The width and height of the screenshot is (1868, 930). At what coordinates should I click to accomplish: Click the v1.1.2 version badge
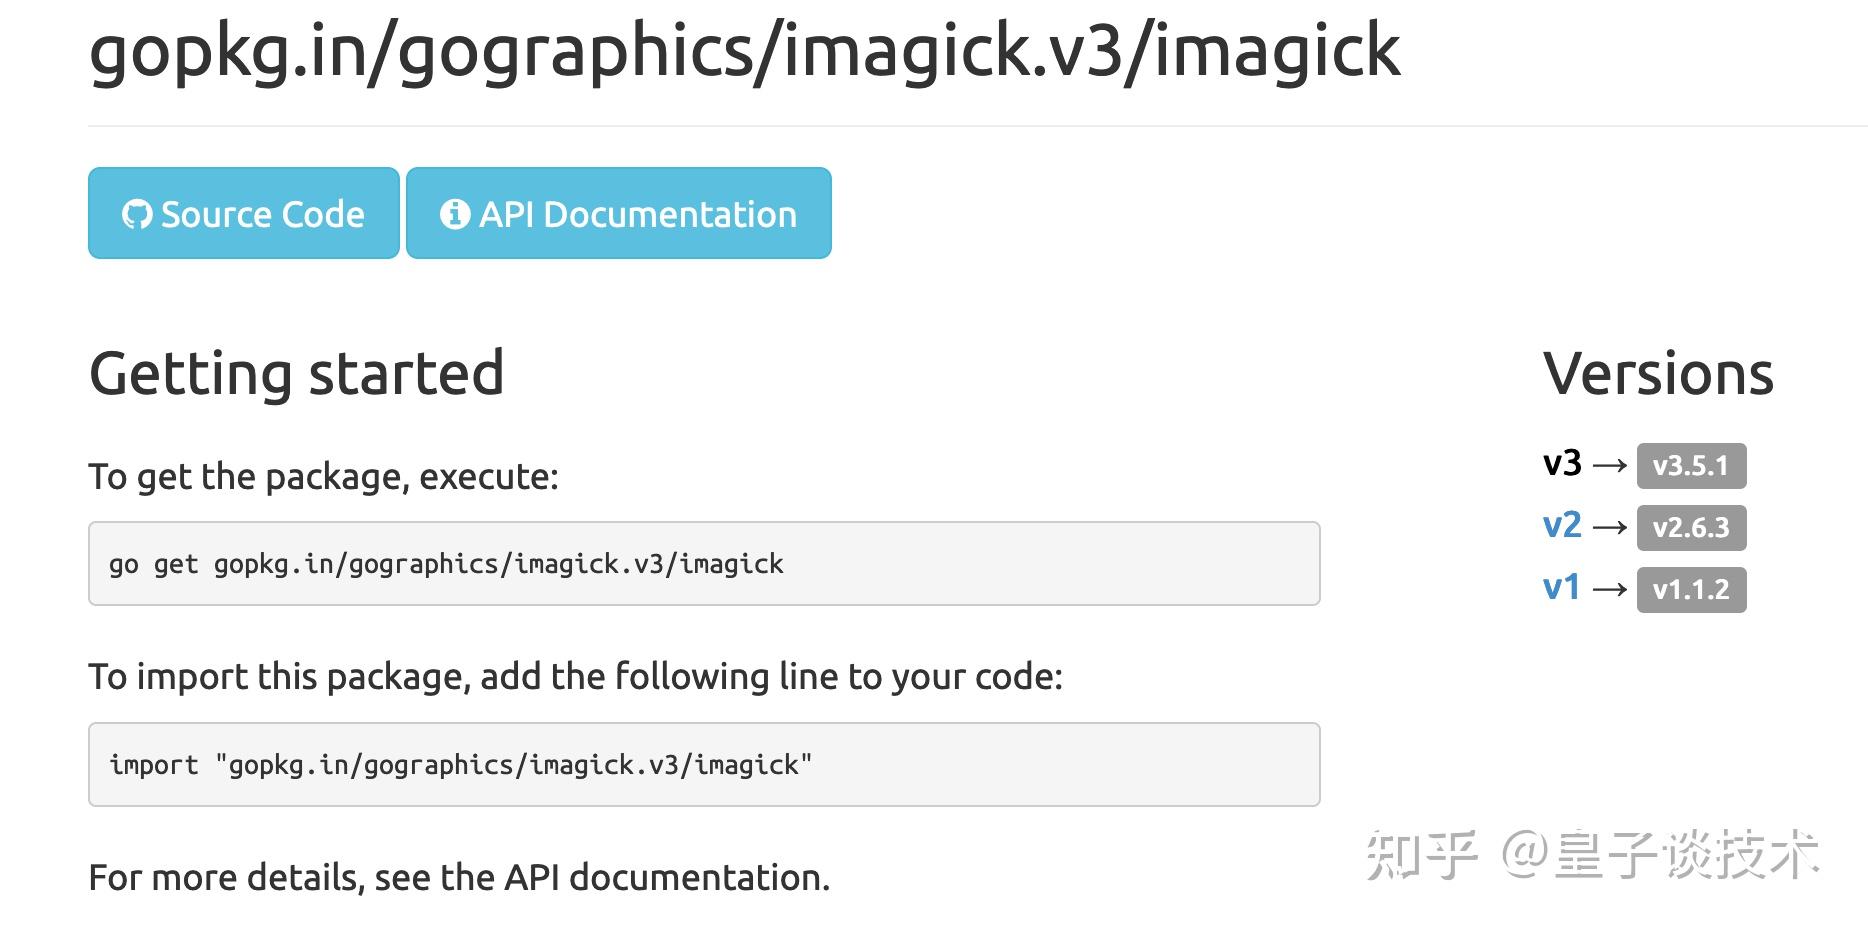[x=1692, y=590]
